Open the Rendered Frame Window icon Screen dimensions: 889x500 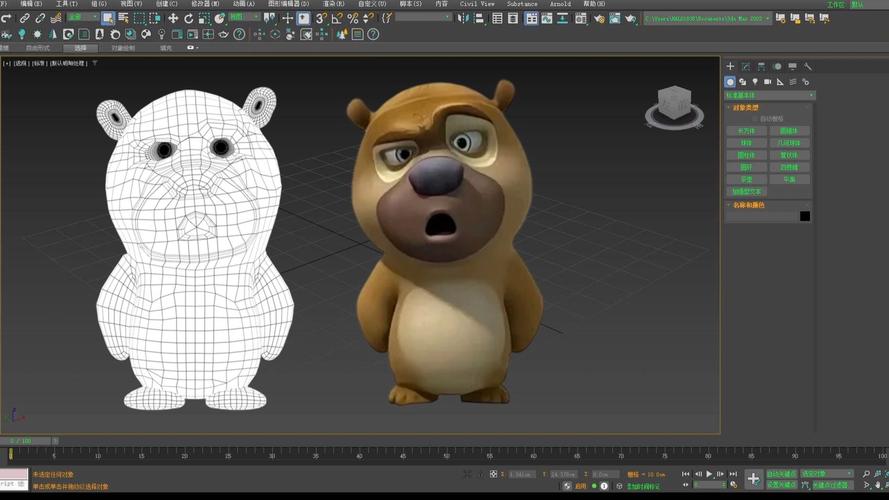click(x=615, y=19)
